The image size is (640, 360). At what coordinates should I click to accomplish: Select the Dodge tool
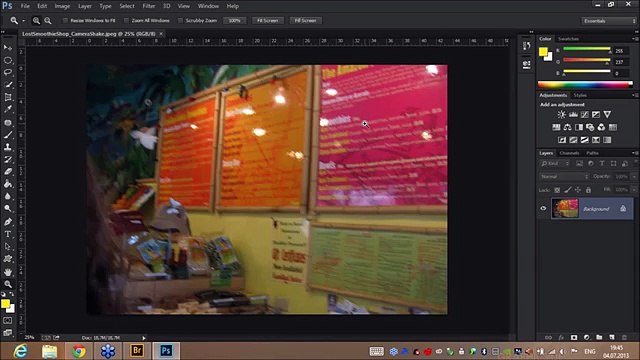8,209
